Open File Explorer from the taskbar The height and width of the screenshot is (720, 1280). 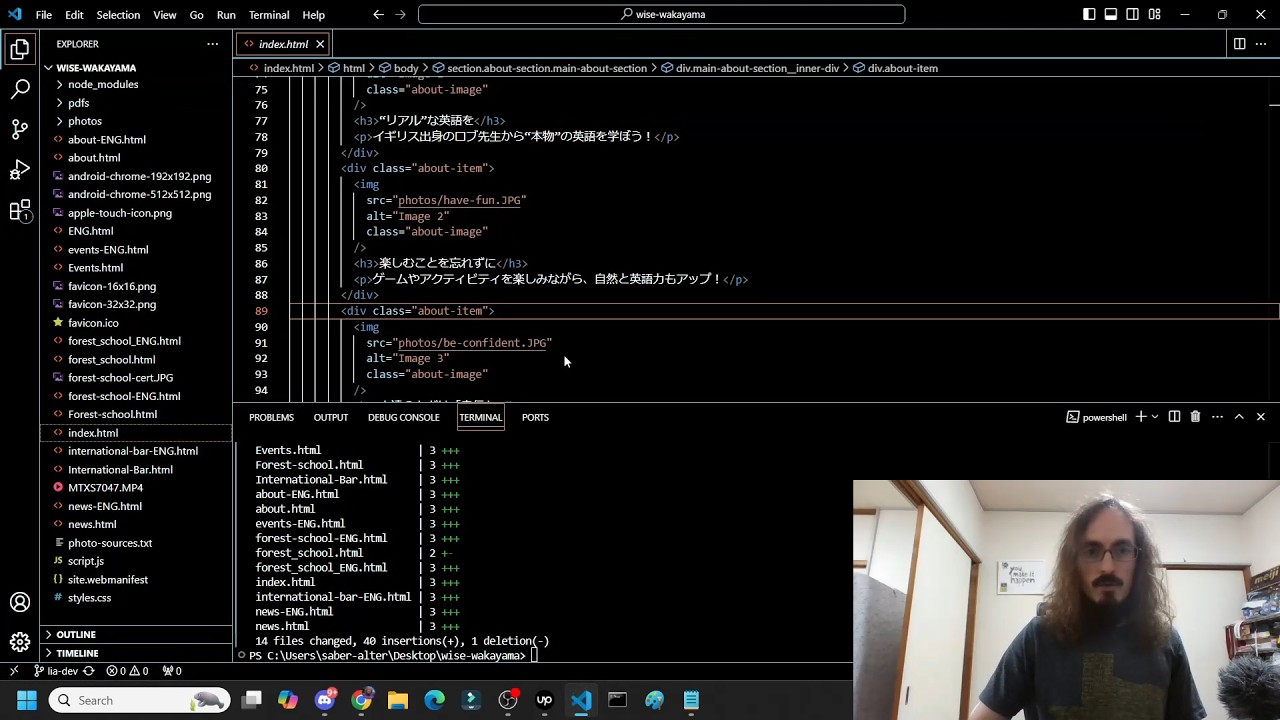pos(398,700)
